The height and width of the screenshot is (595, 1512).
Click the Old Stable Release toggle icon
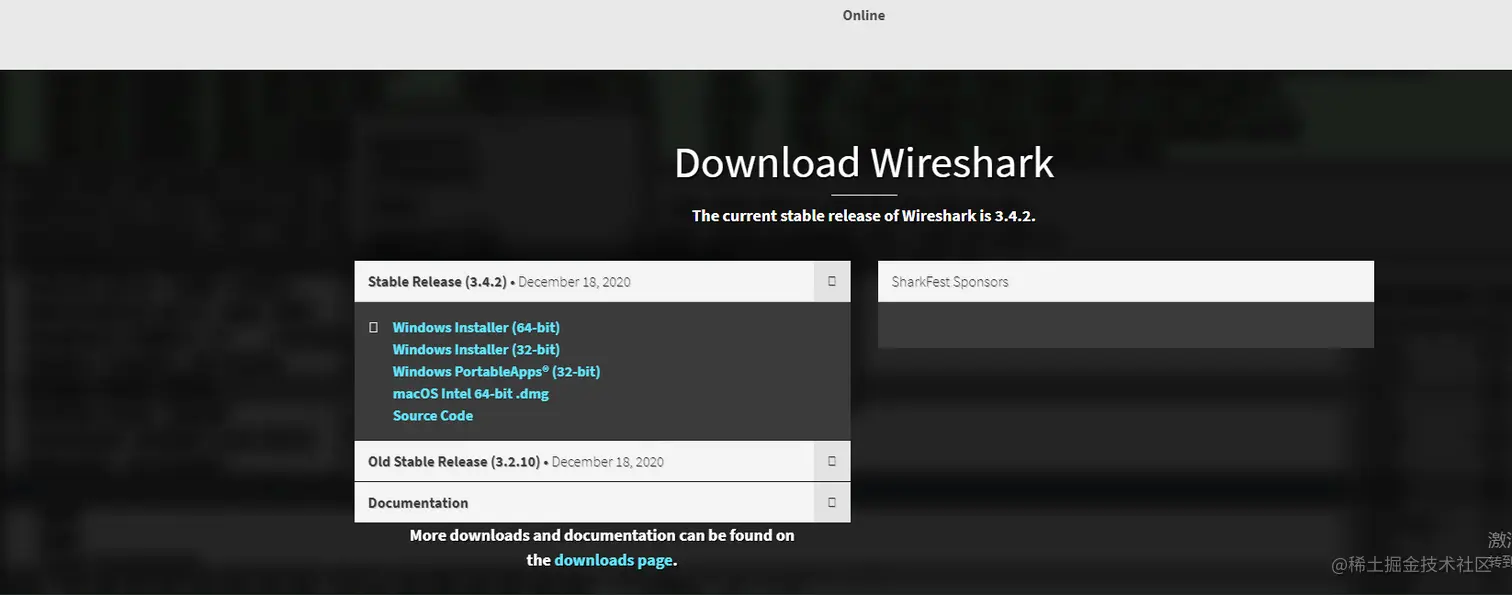tap(832, 461)
